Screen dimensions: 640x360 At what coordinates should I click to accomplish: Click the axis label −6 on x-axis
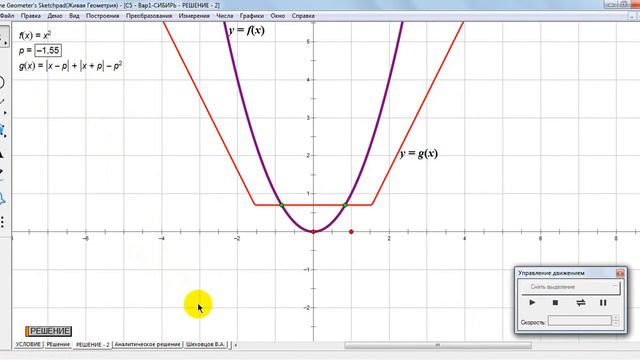coord(85,238)
